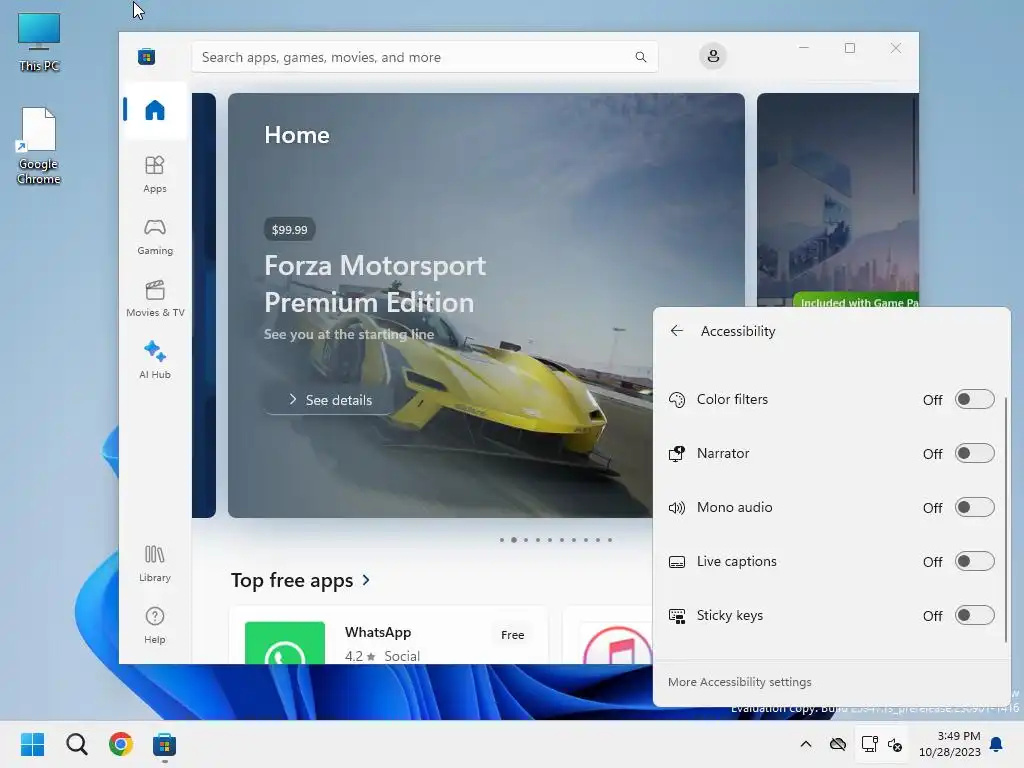
Task: Click the Mono audio label
Action: [734, 507]
